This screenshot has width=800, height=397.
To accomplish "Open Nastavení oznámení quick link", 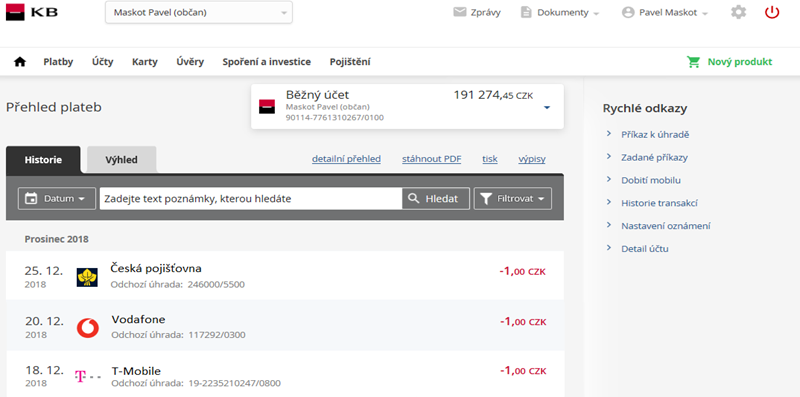I will (x=666, y=226).
